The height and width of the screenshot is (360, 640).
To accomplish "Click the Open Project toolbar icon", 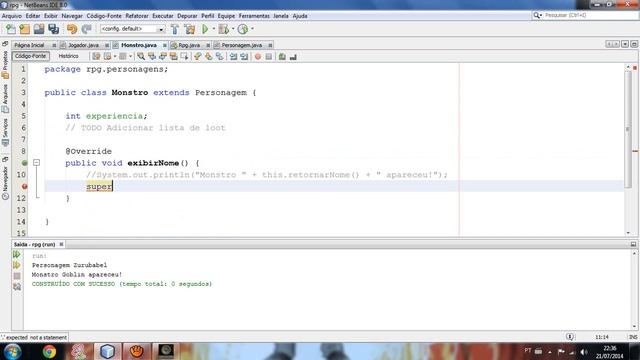I will [39, 29].
